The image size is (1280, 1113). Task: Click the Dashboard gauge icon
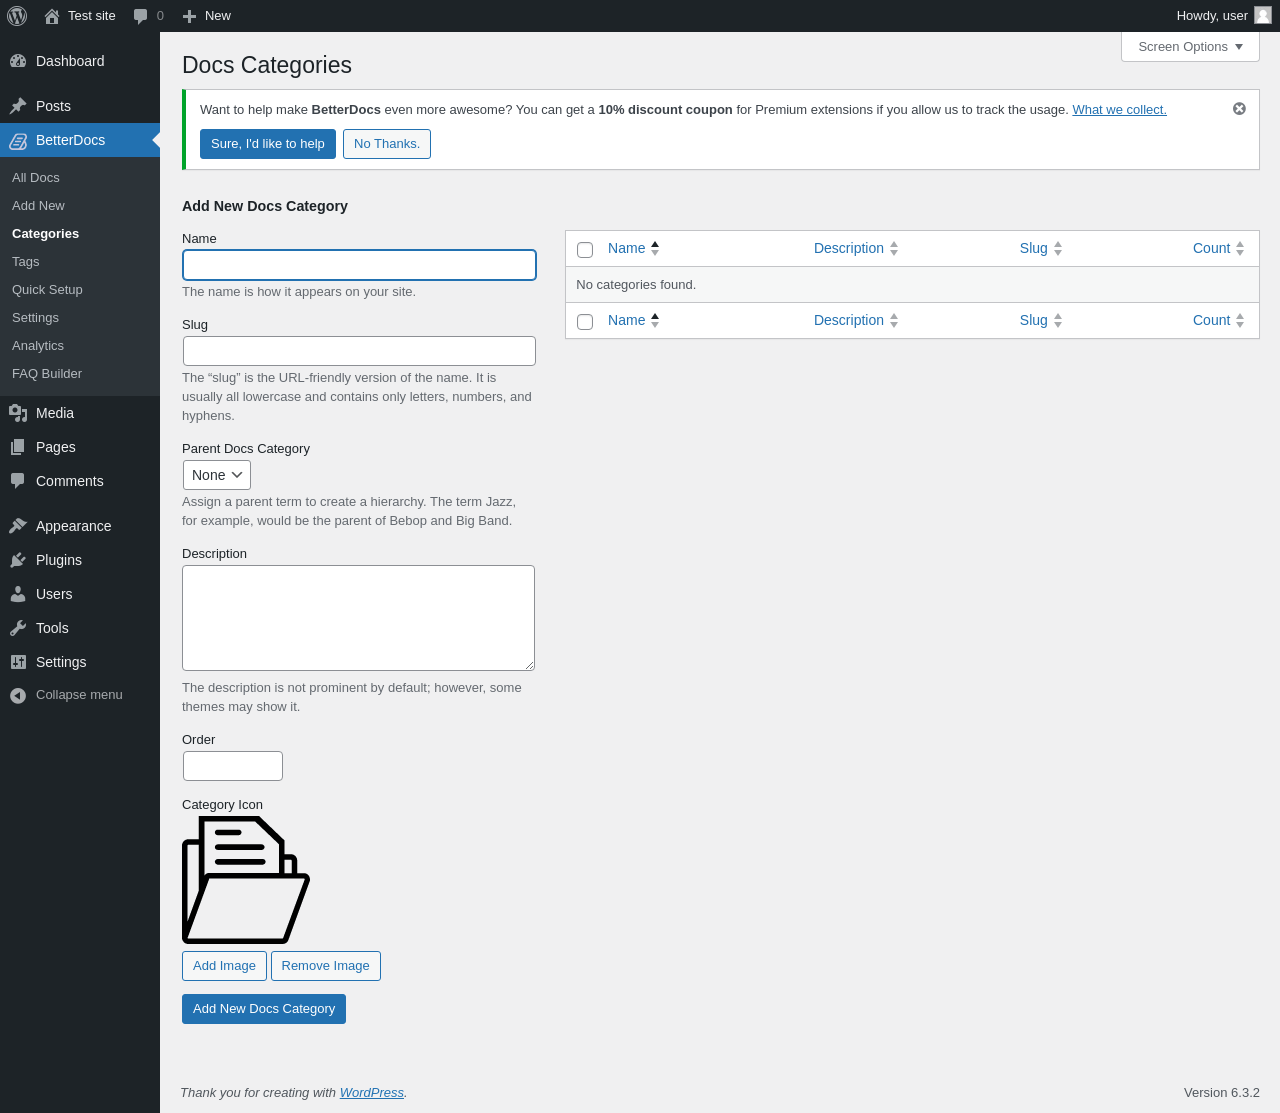(x=18, y=61)
